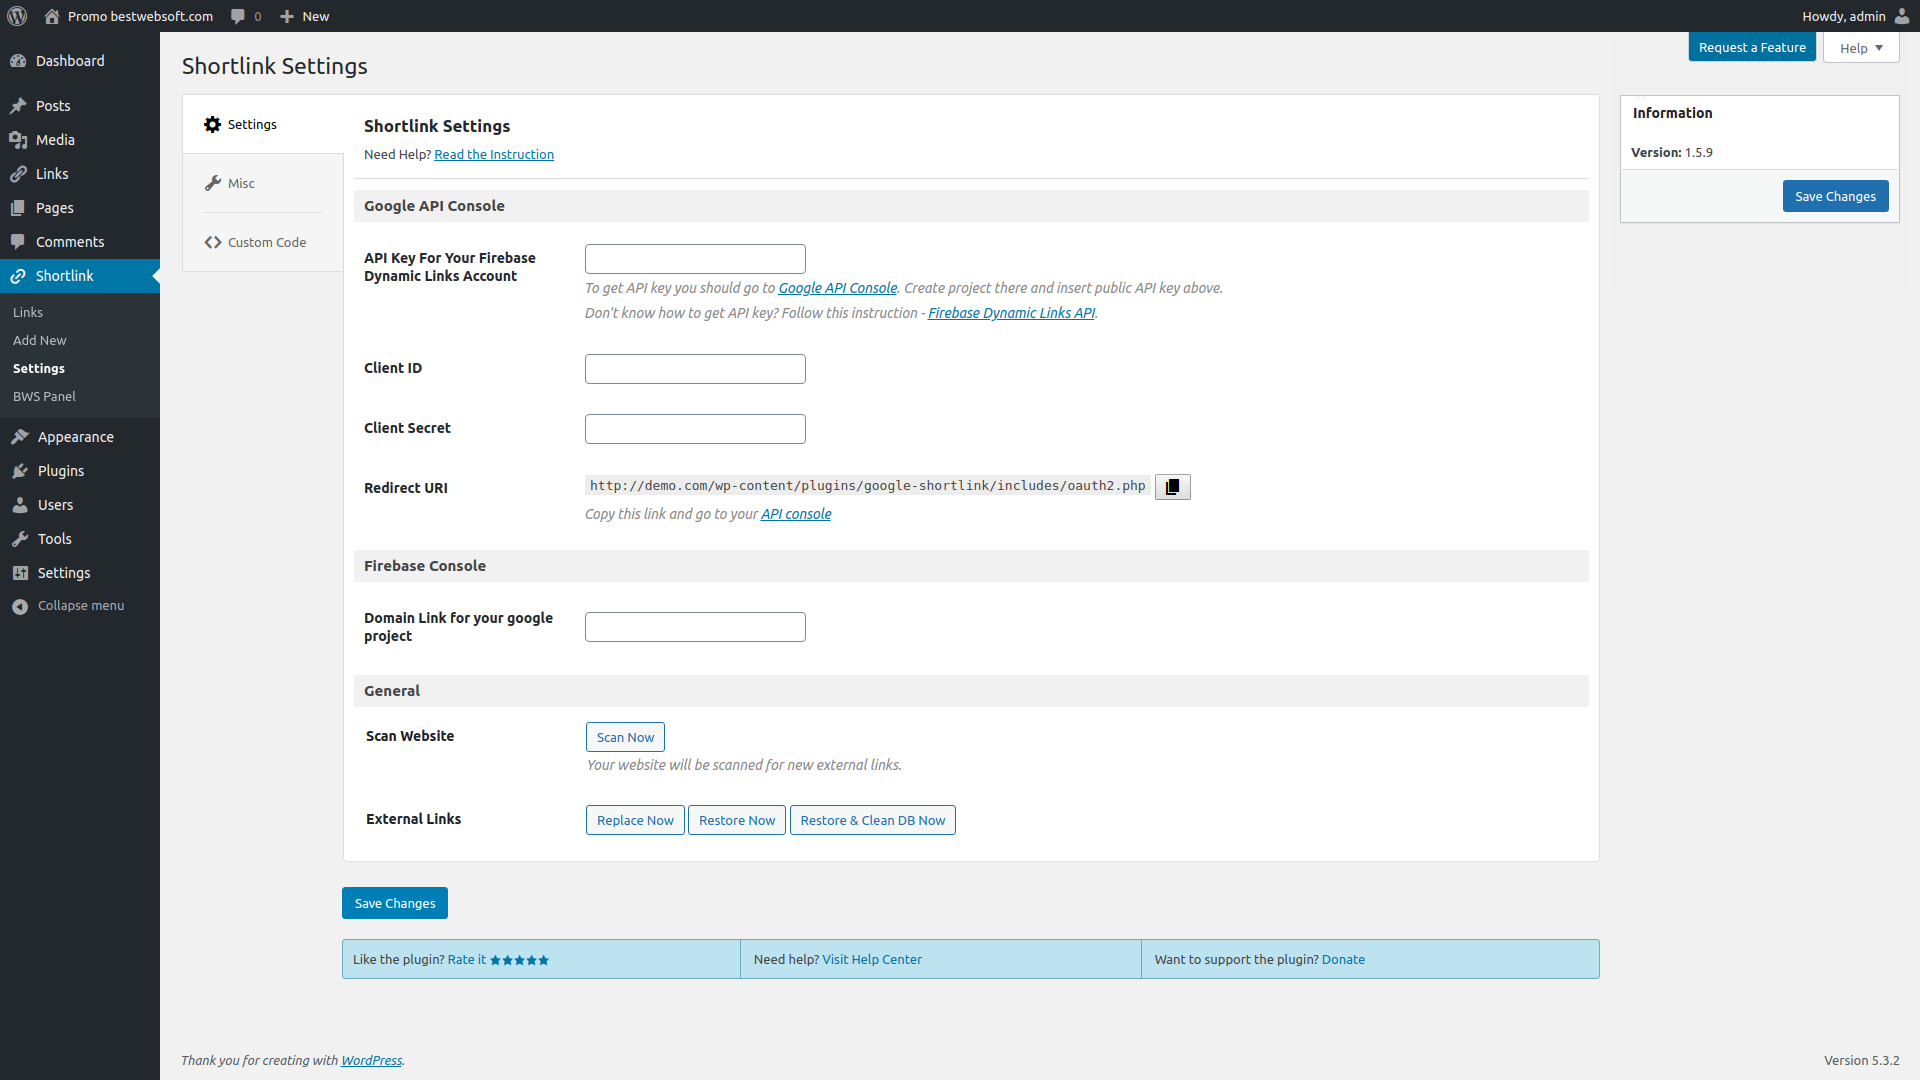Open the WordPress footer link
The height and width of the screenshot is (1080, 1920).
(371, 1060)
